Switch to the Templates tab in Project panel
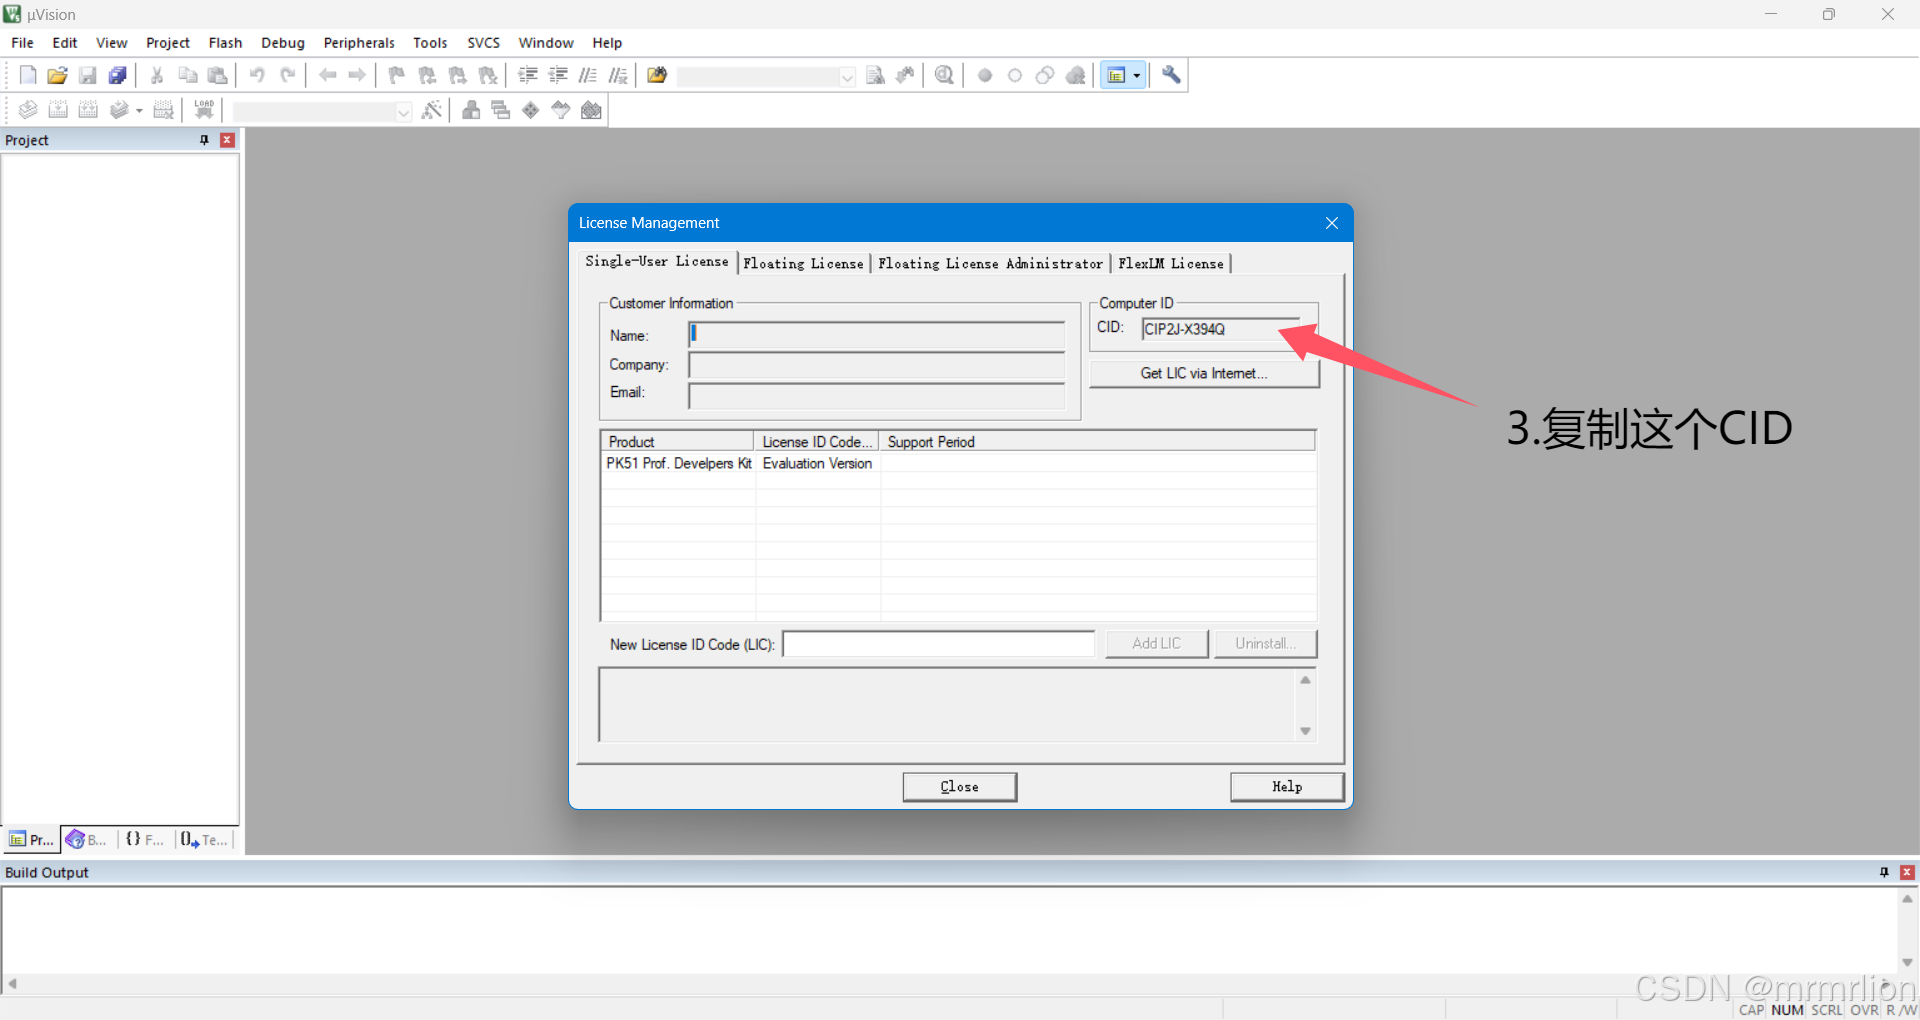Viewport: 1920px width, 1020px height. [205, 840]
